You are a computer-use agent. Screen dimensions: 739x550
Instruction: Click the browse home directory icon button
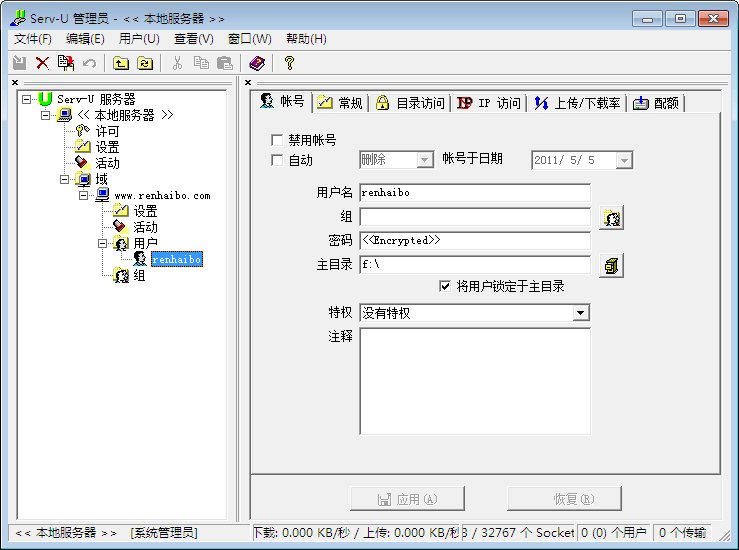coord(611,265)
